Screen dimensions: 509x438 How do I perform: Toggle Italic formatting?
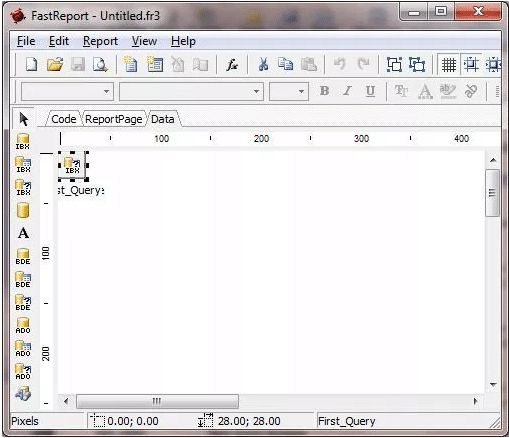(347, 91)
